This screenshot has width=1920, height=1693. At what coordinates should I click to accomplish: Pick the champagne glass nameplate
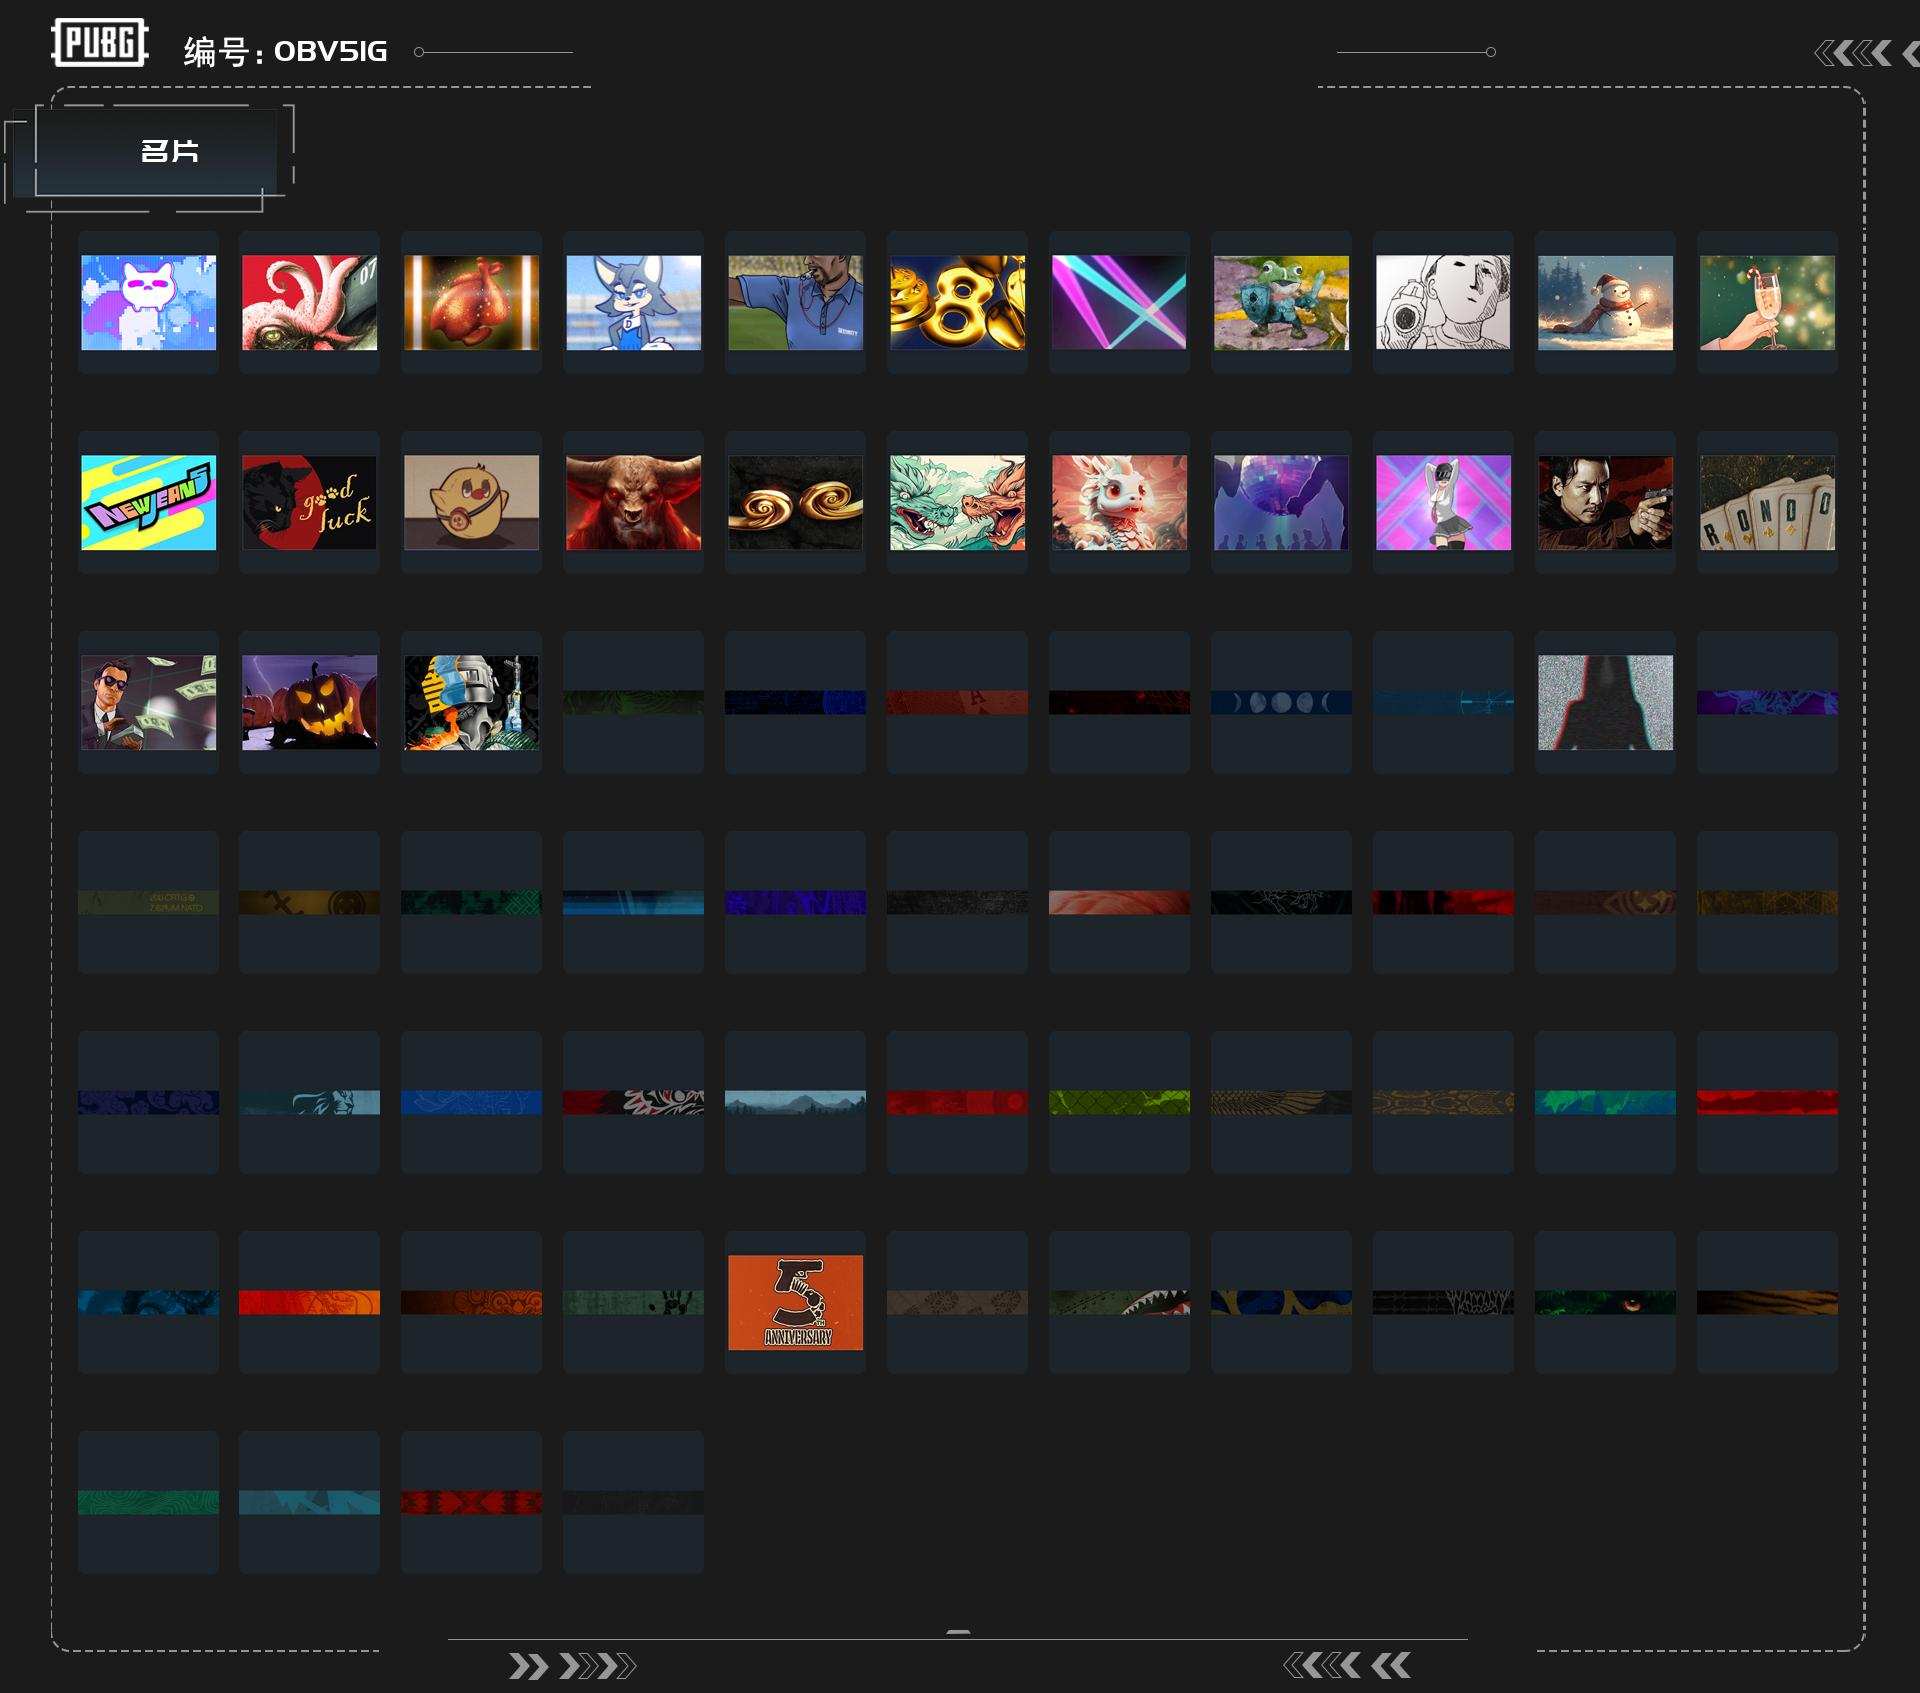click(1768, 303)
